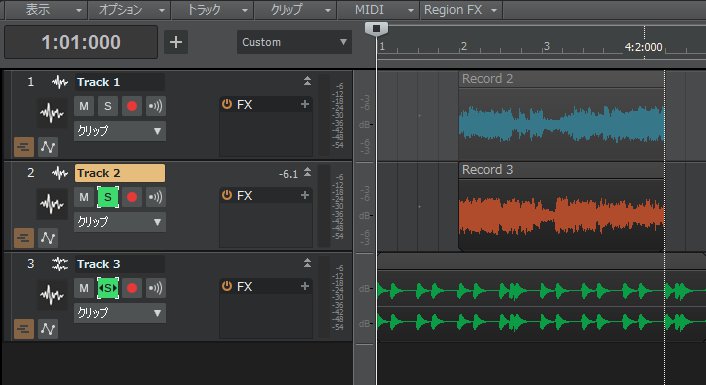The width and height of the screenshot is (706, 385).
Task: Enable input echo on Track 2
Action: (156, 197)
